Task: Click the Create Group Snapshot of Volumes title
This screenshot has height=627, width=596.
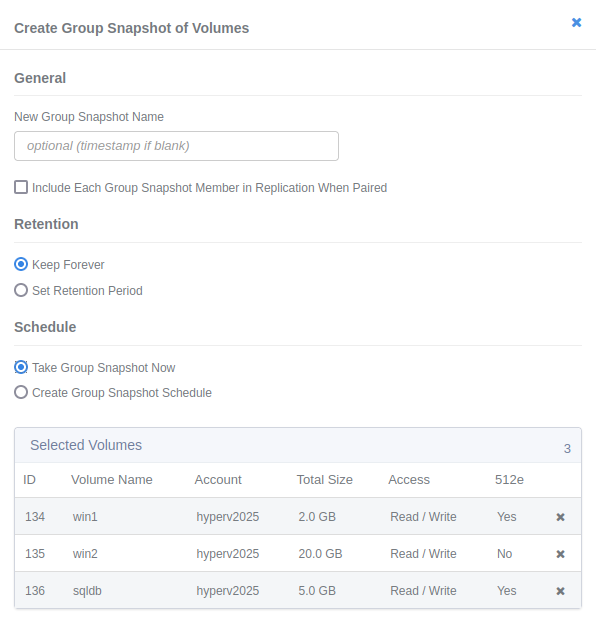Action: [132, 28]
